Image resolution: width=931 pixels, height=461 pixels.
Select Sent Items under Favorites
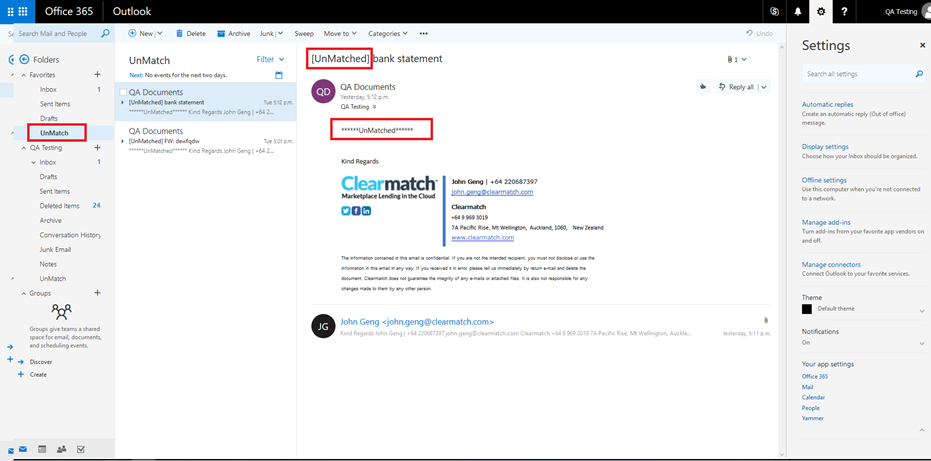coord(55,104)
